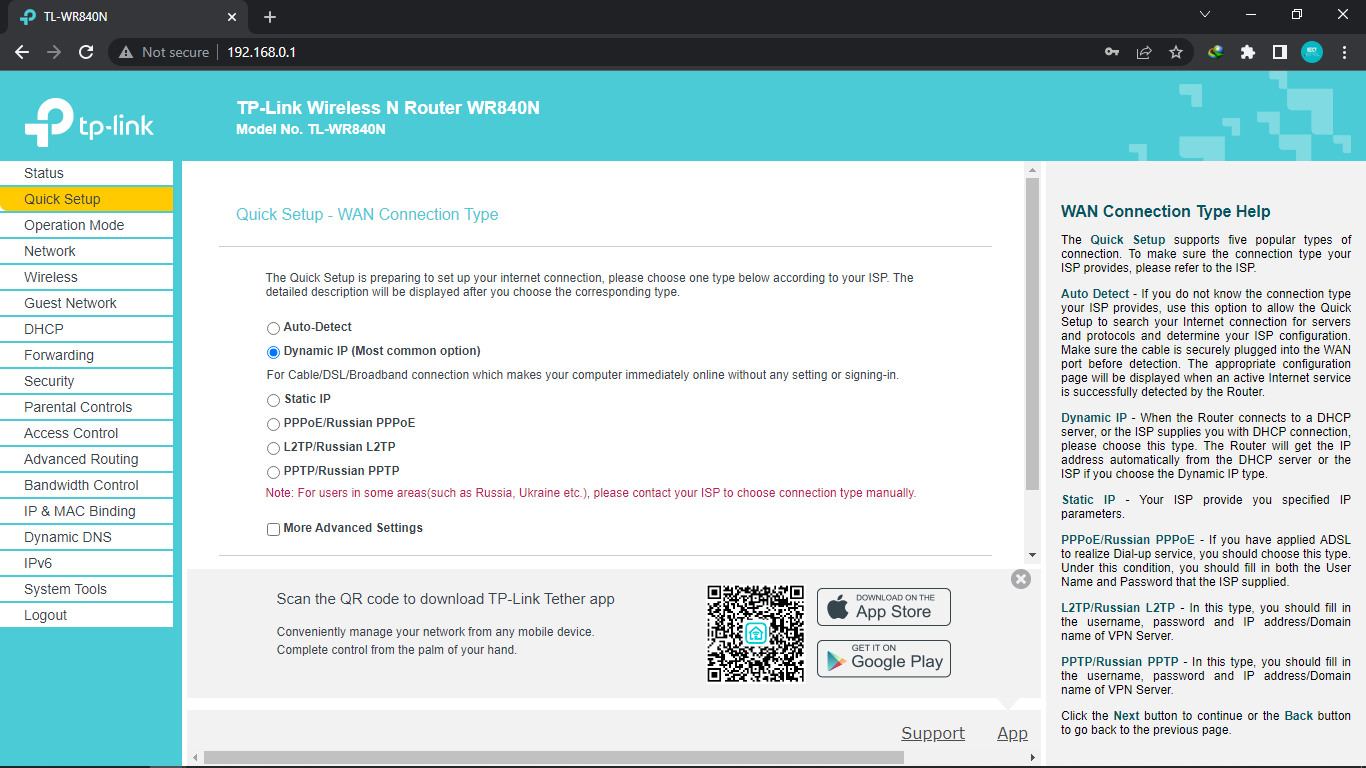The height and width of the screenshot is (768, 1366).
Task: Open the Wireless settings menu
Action: (x=87, y=277)
